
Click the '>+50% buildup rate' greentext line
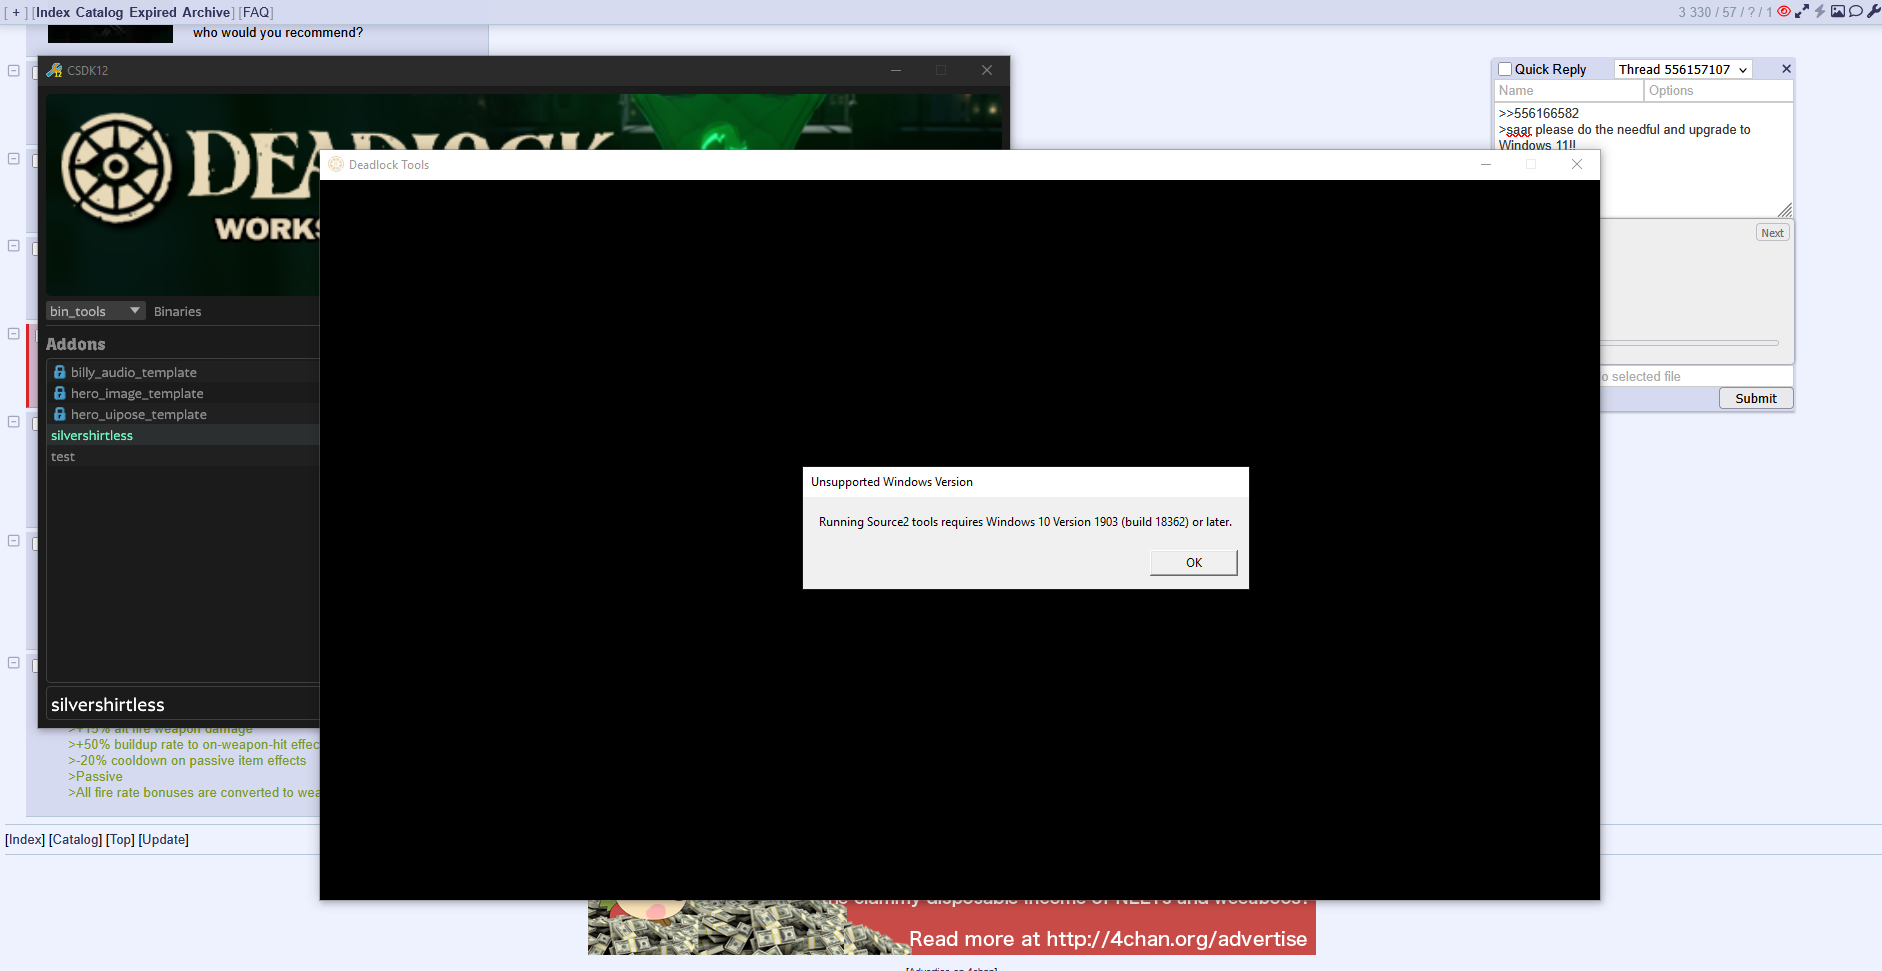pyautogui.click(x=194, y=745)
